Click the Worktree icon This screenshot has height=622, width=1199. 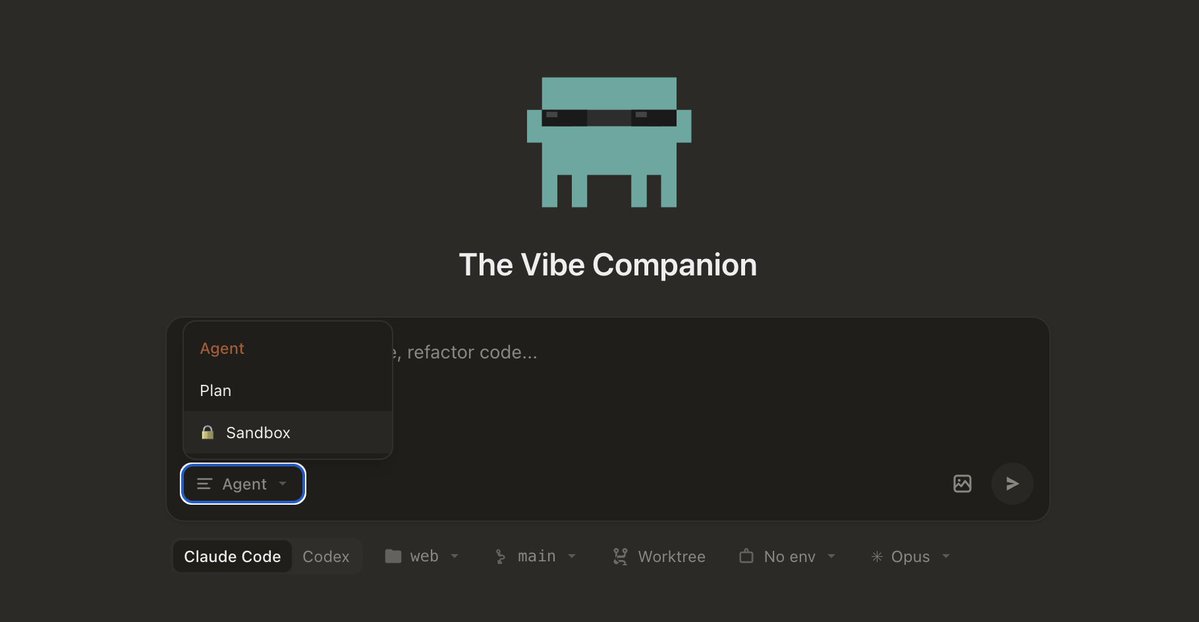pyautogui.click(x=620, y=555)
